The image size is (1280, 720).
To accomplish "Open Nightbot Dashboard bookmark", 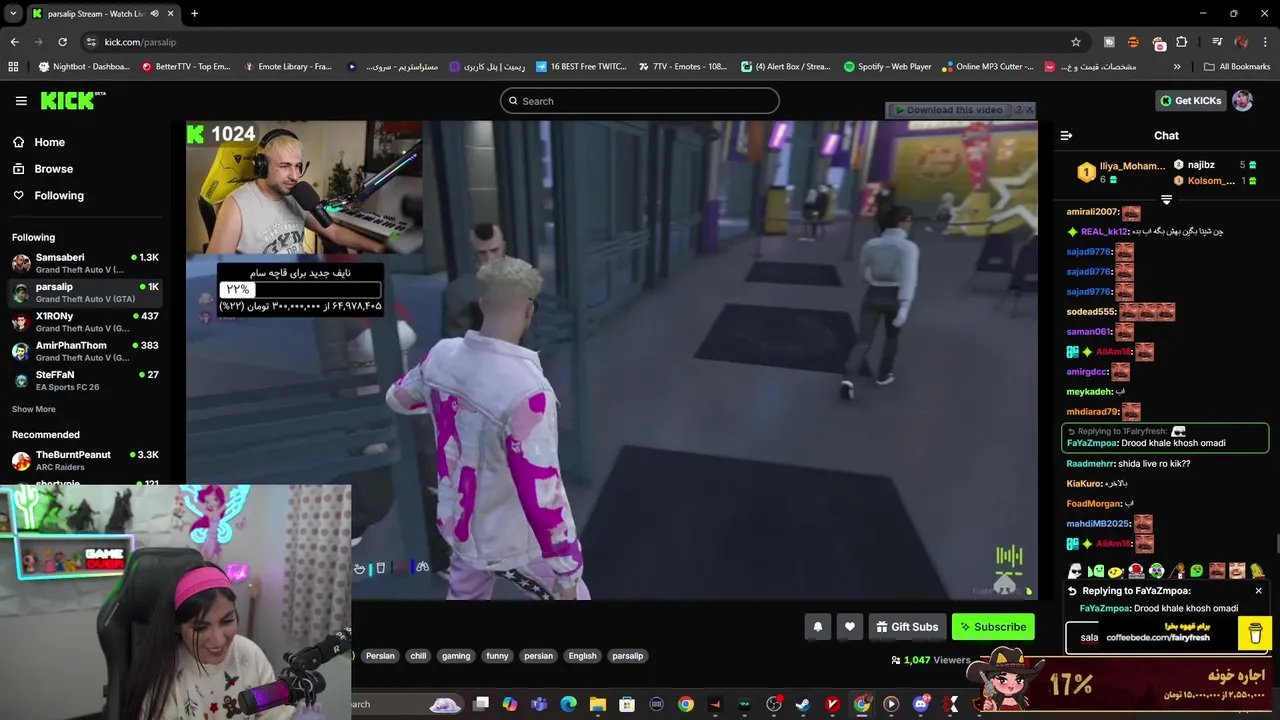I will tap(84, 67).
